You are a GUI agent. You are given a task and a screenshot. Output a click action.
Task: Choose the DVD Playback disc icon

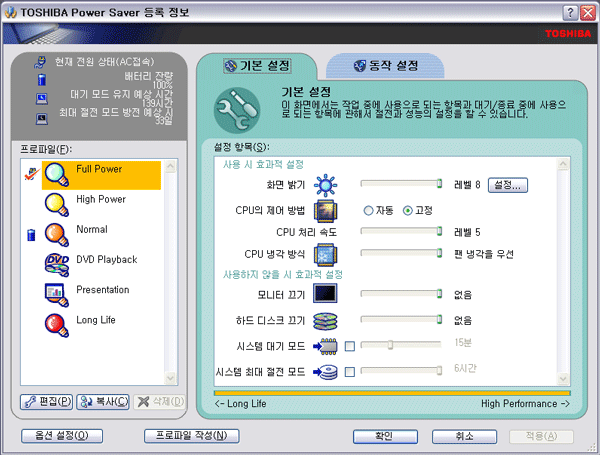point(57,265)
